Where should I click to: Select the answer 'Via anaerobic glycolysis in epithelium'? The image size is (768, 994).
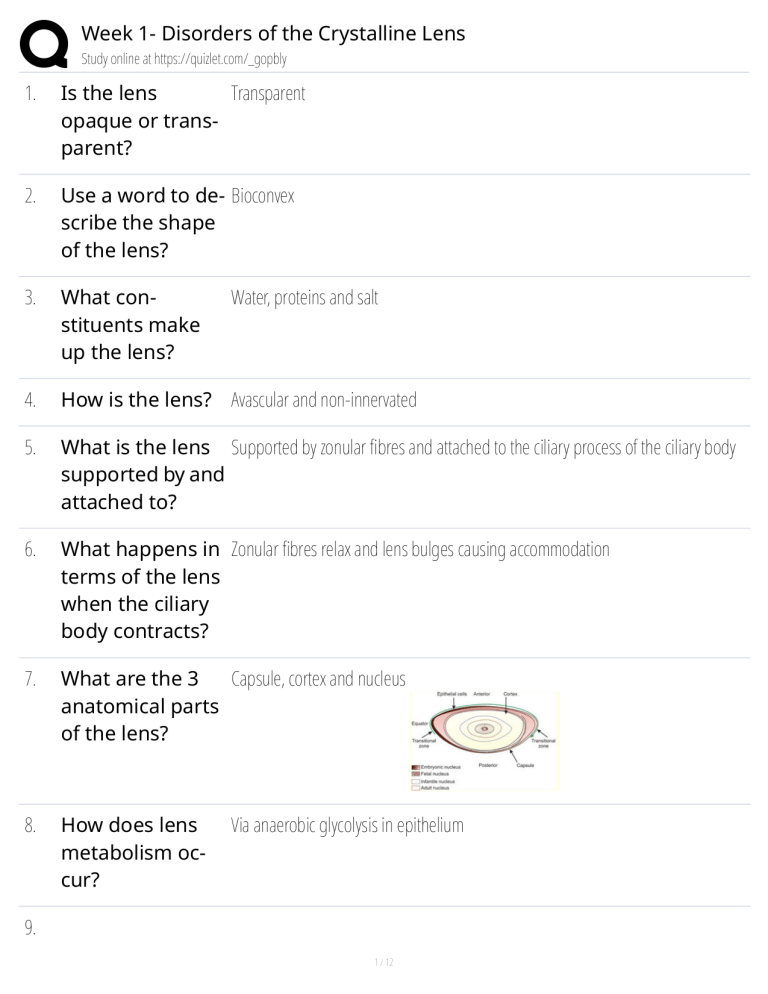coord(347,826)
